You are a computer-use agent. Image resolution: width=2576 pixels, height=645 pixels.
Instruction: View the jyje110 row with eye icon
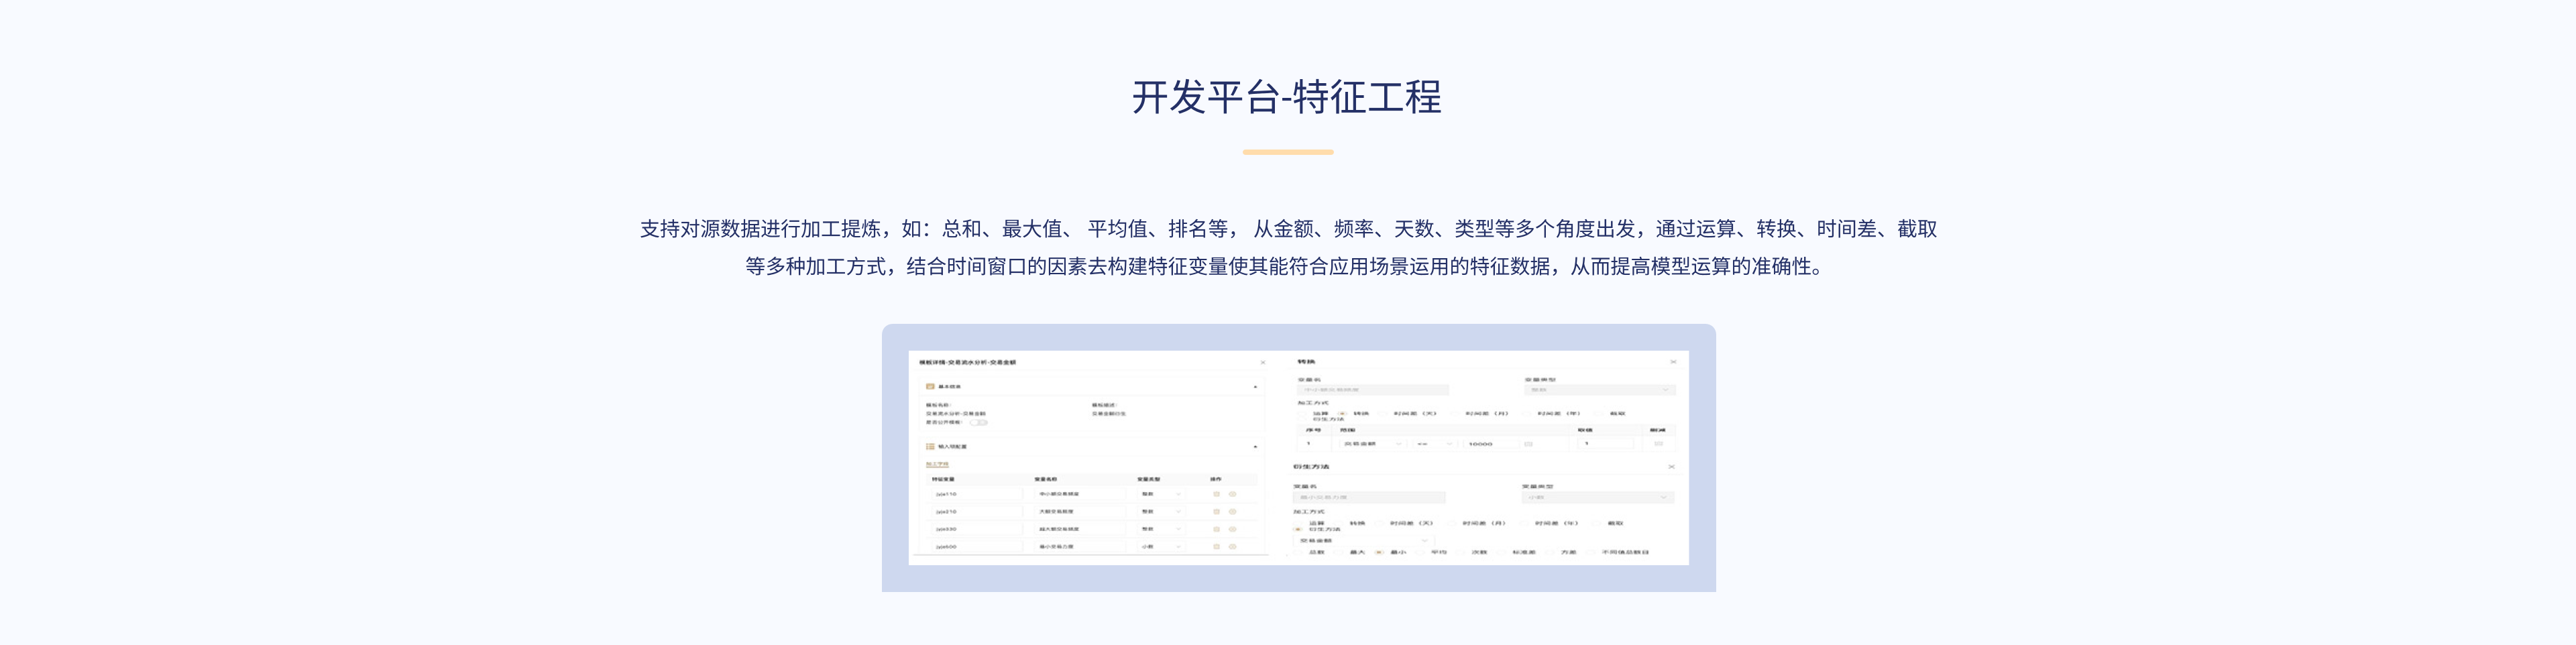pos(1232,494)
